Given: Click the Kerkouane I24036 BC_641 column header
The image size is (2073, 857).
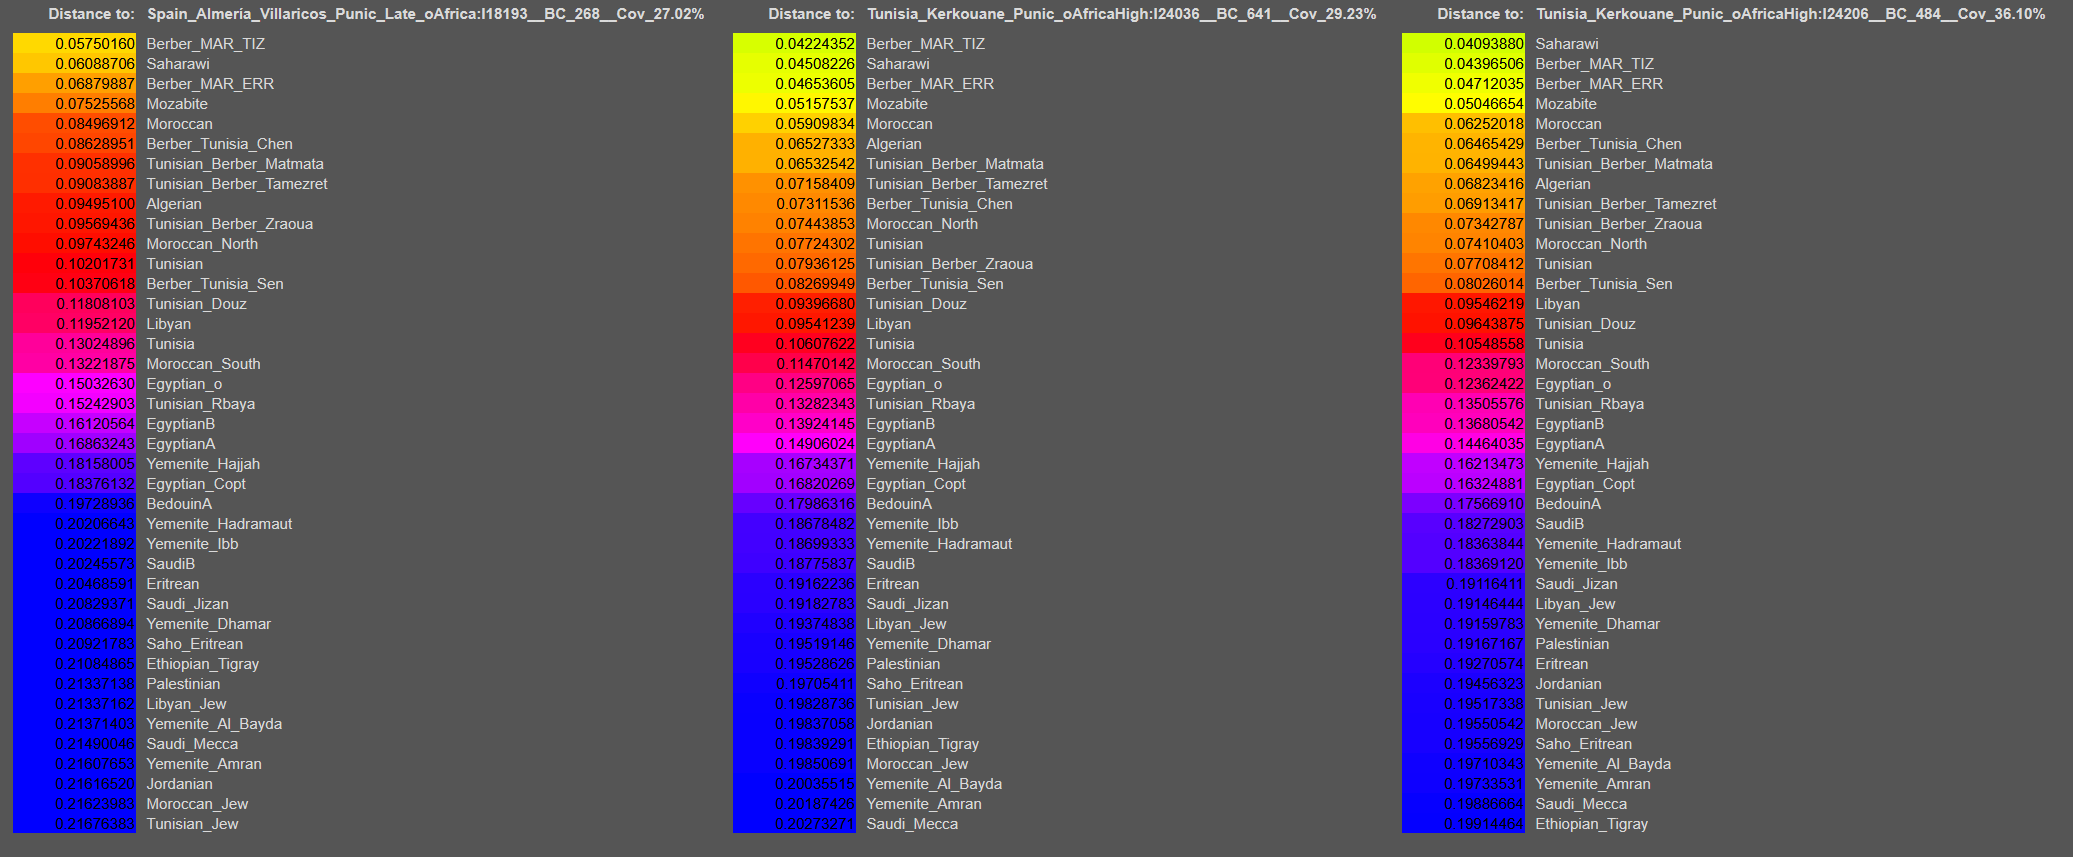Looking at the screenshot, I should click(x=1121, y=14).
